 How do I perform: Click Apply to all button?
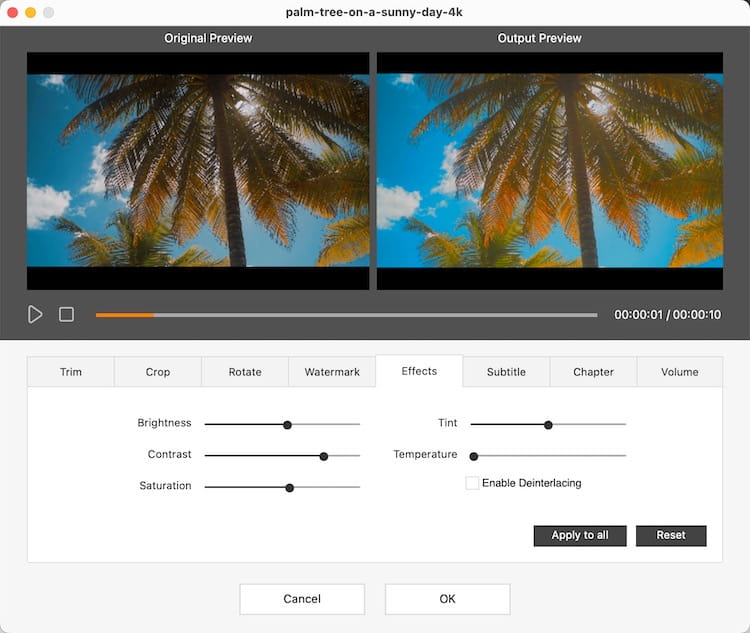(x=580, y=535)
